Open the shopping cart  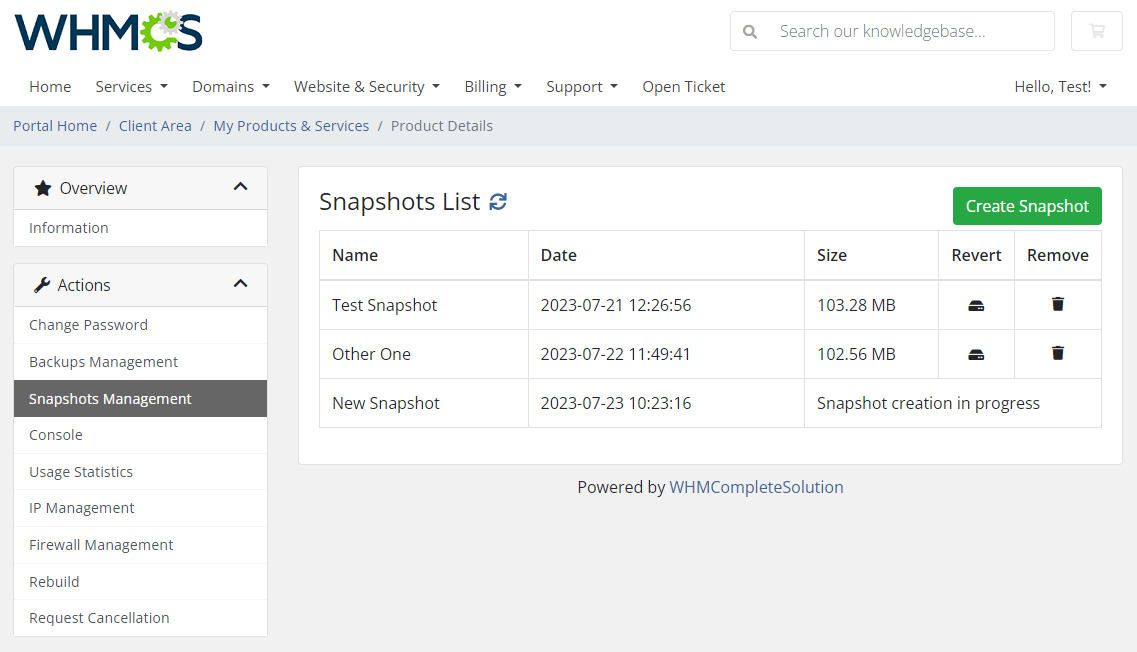(x=1096, y=31)
